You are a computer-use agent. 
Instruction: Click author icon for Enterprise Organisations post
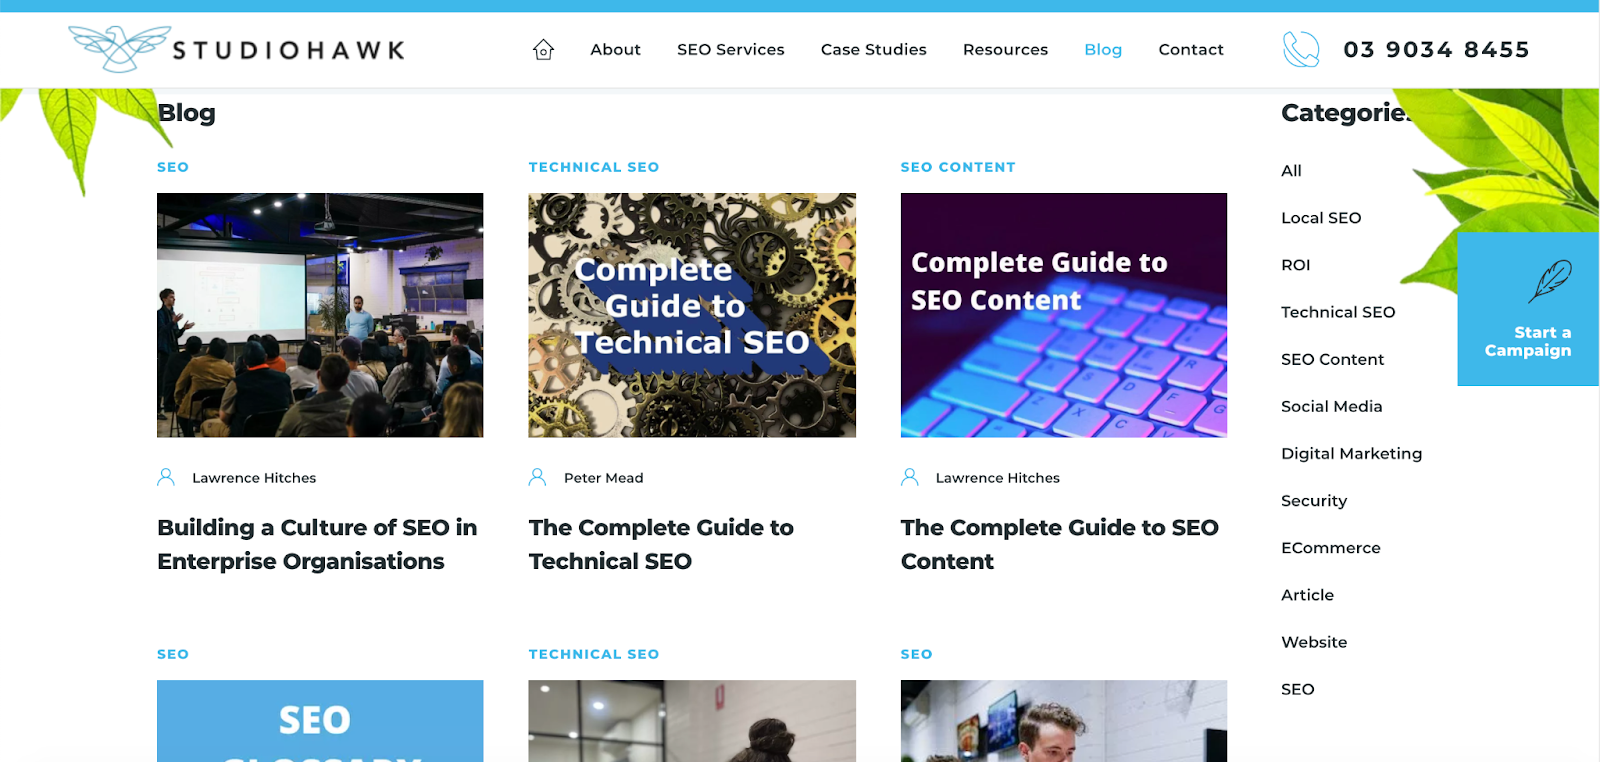pos(166,477)
